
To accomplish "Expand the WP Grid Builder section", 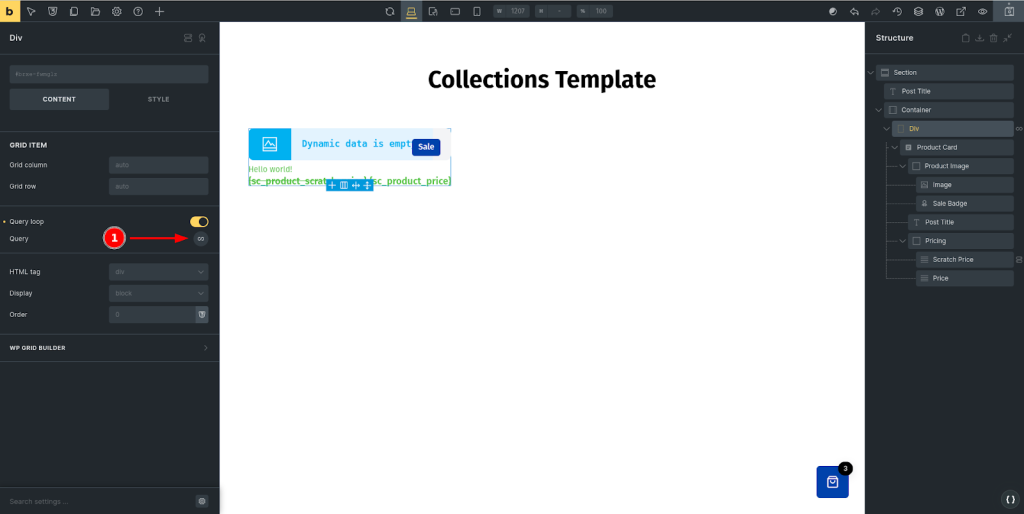I will 109,348.
